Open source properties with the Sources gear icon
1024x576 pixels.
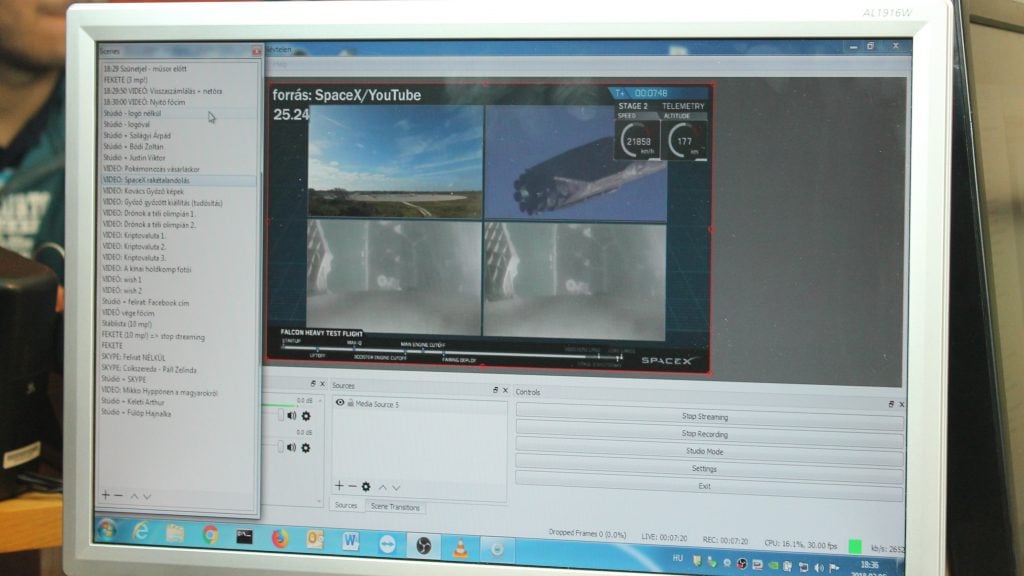tap(366, 487)
